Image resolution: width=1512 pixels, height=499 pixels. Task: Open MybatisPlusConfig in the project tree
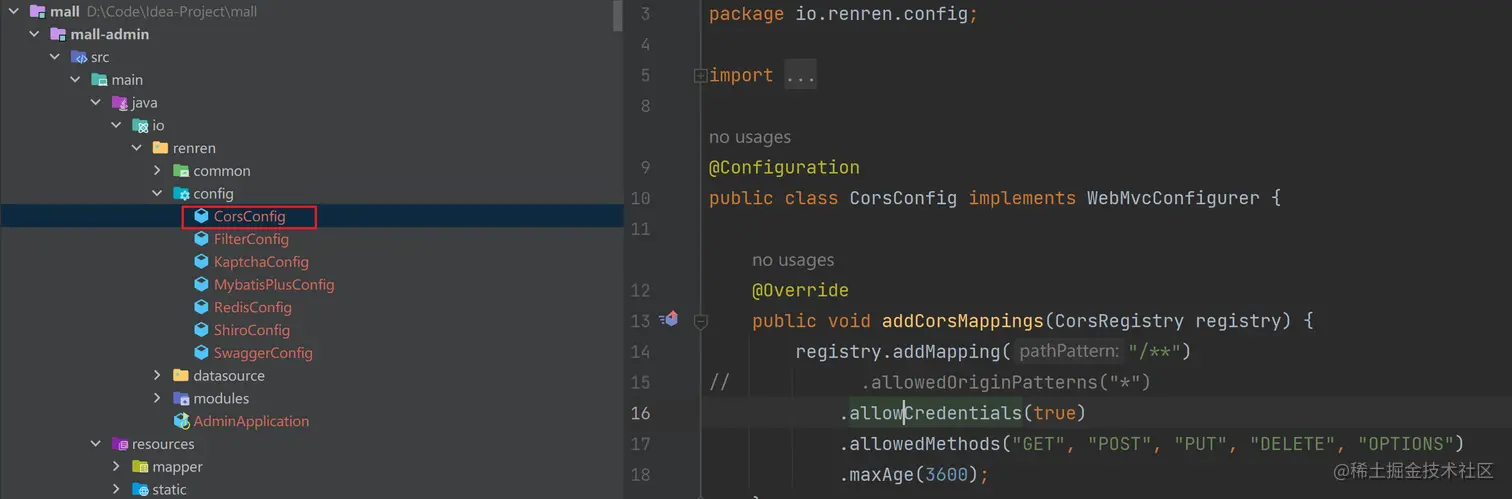click(274, 285)
